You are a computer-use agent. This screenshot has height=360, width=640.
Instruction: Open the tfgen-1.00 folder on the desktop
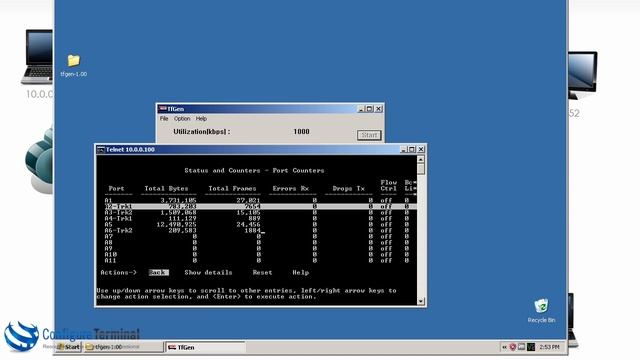point(73,65)
